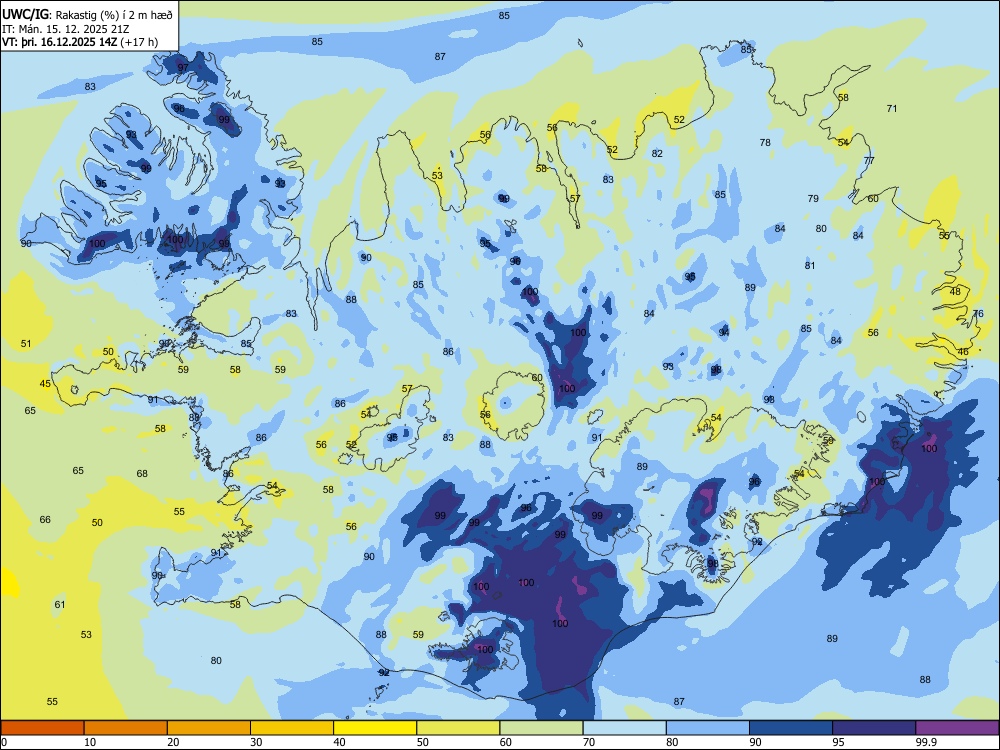This screenshot has height=750, width=1000.
Task: Click legend tick label '99.9'
Action: click(x=925, y=742)
